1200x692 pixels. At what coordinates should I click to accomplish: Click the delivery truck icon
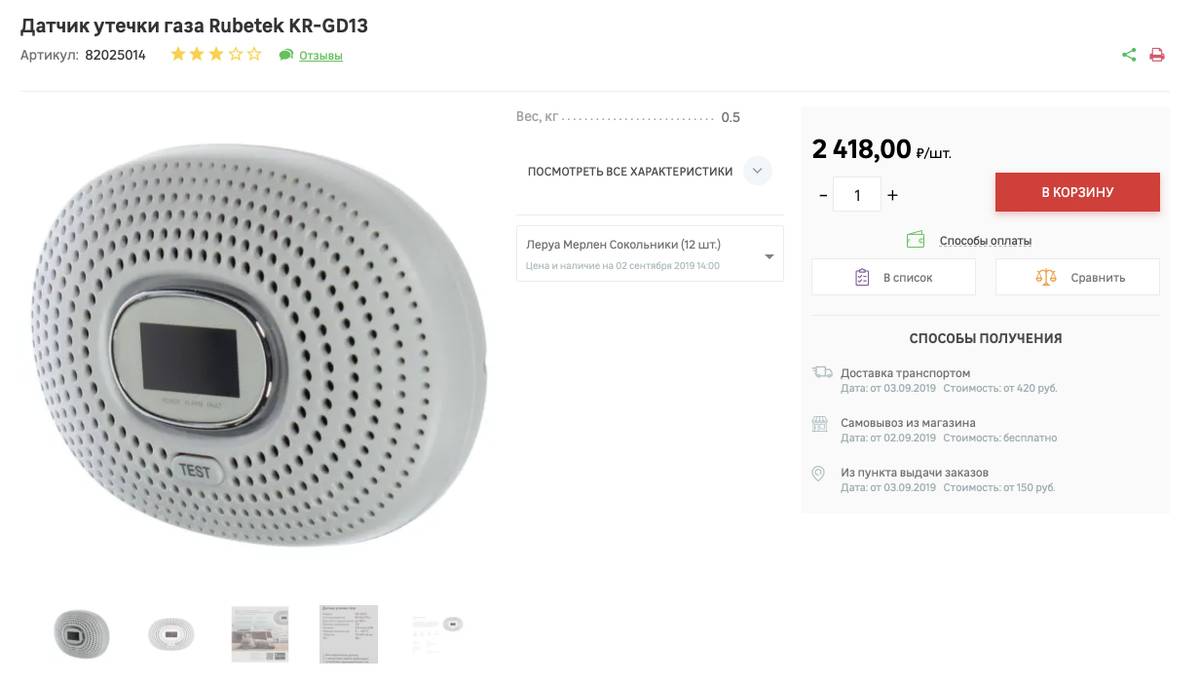pos(822,373)
